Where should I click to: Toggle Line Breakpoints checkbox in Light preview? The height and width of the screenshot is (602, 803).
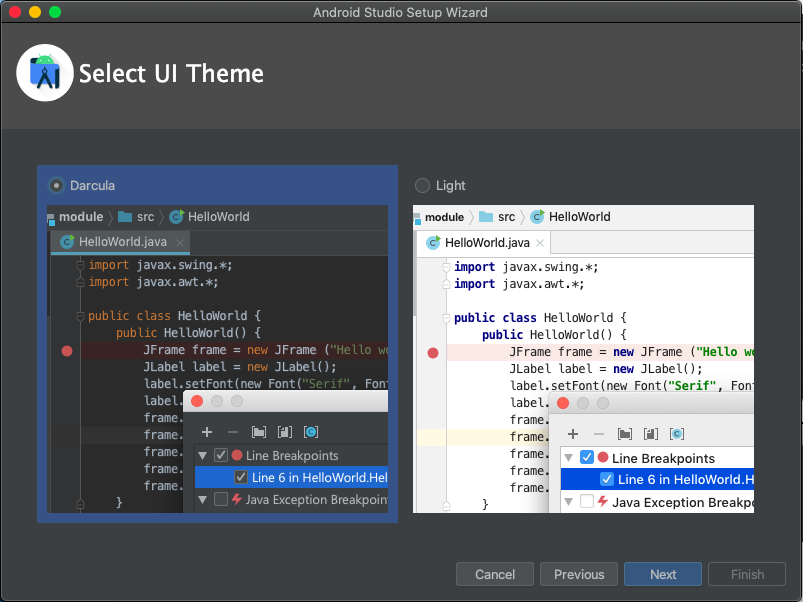coord(587,457)
